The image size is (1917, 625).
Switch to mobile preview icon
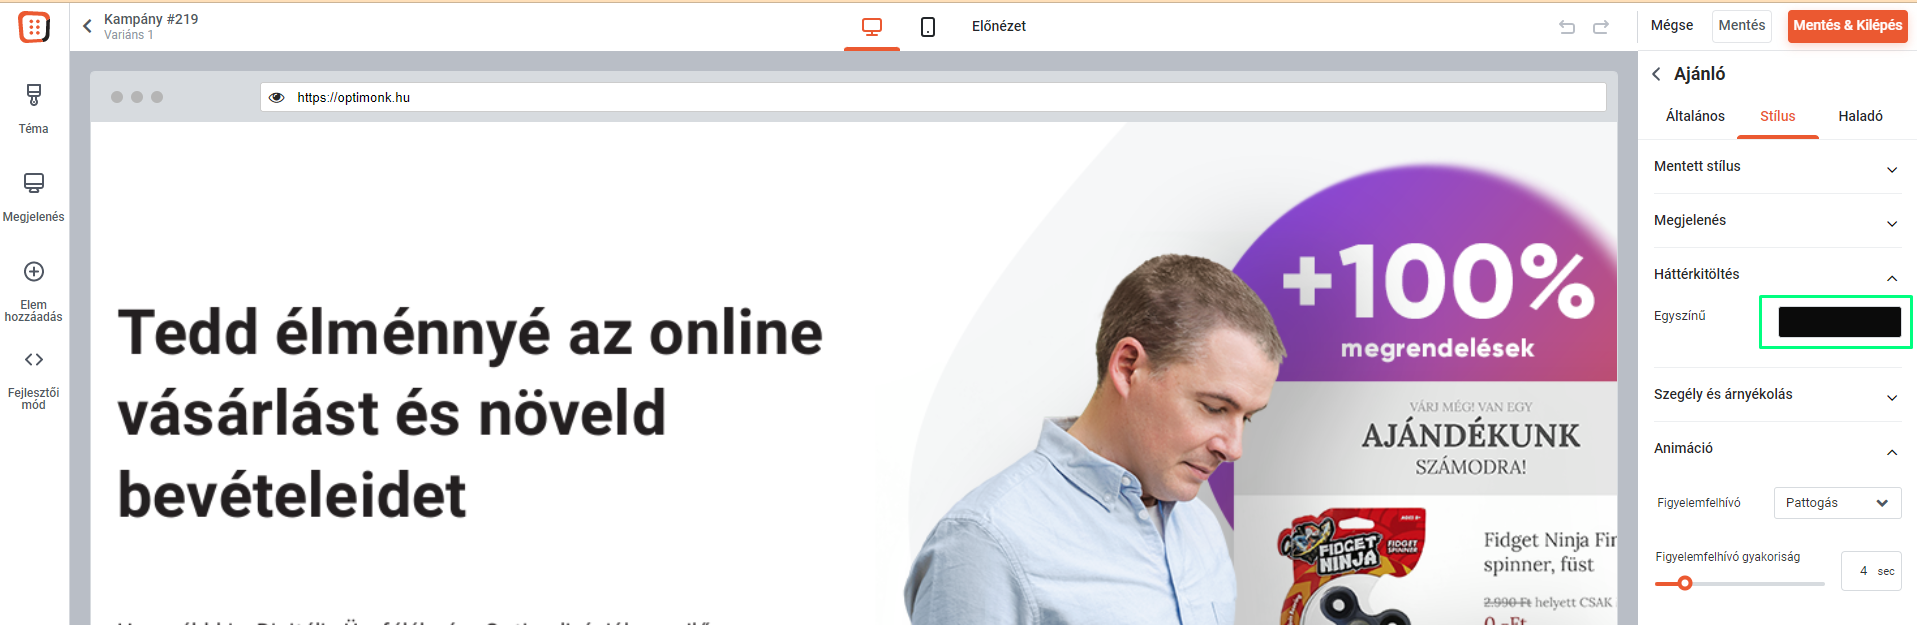point(928,27)
